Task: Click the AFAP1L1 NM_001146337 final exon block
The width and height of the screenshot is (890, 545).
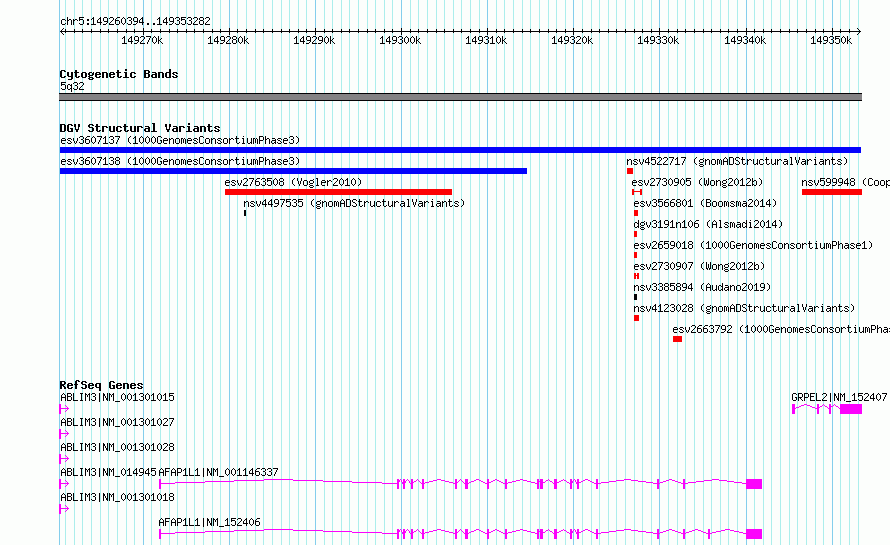Action: click(x=754, y=484)
